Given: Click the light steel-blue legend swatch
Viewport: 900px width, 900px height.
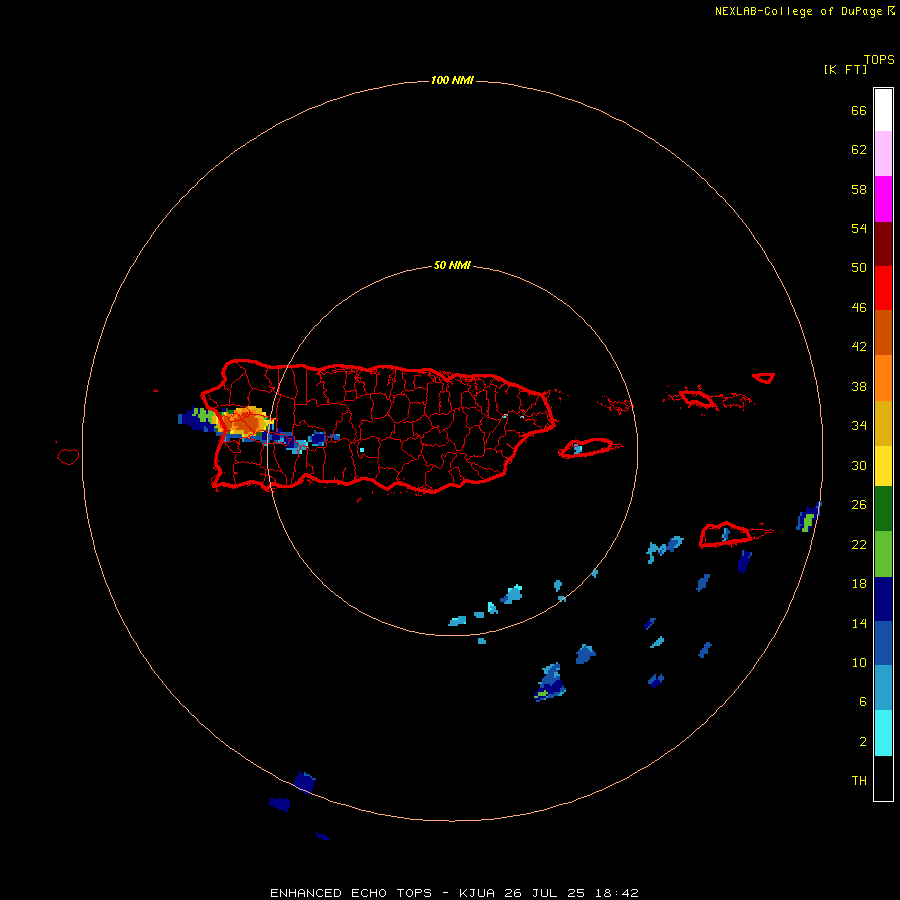Looking at the screenshot, I should (x=883, y=687).
